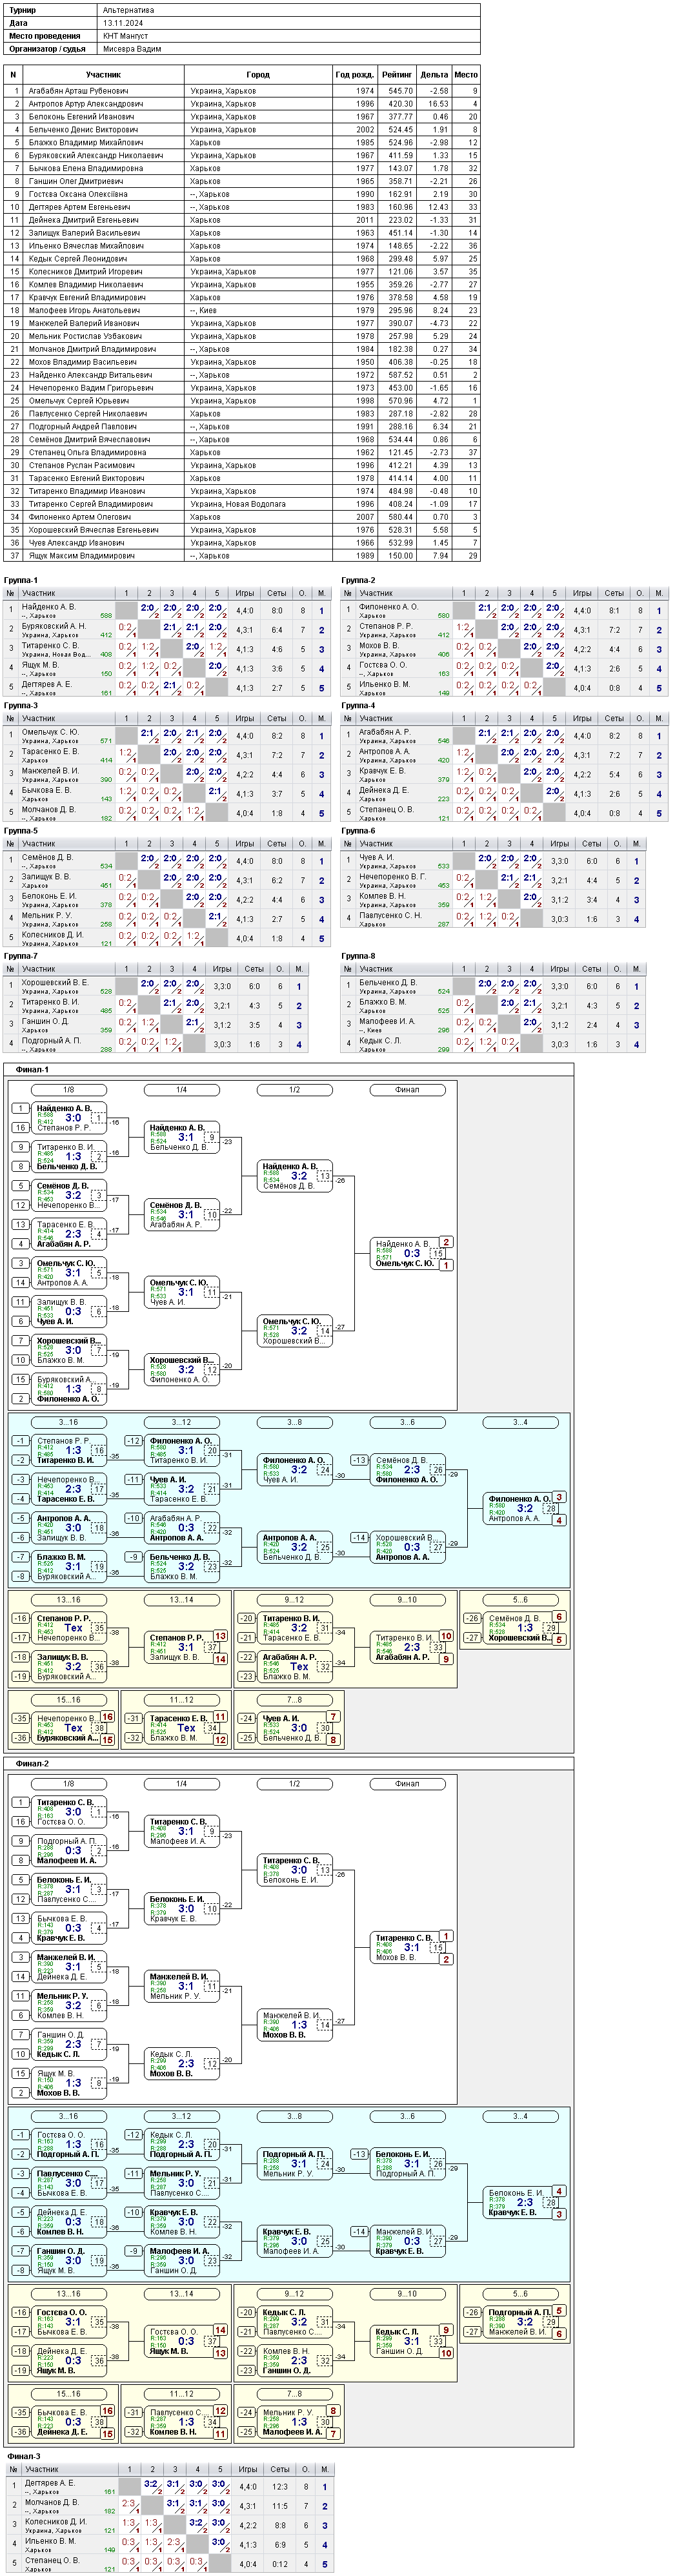Image resolution: width=675 pixels, height=2576 pixels.
Task: Click city cell "Украина, Новая Водолага"
Action: (238, 504)
